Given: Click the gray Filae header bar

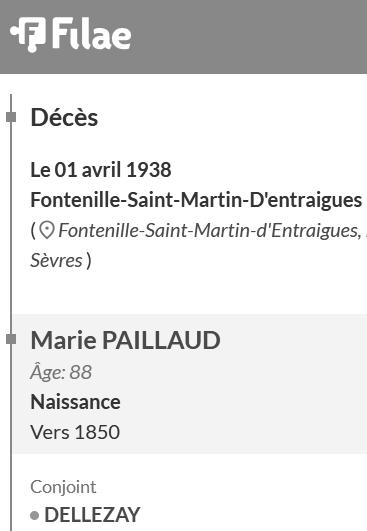Looking at the screenshot, I should click(x=184, y=37).
